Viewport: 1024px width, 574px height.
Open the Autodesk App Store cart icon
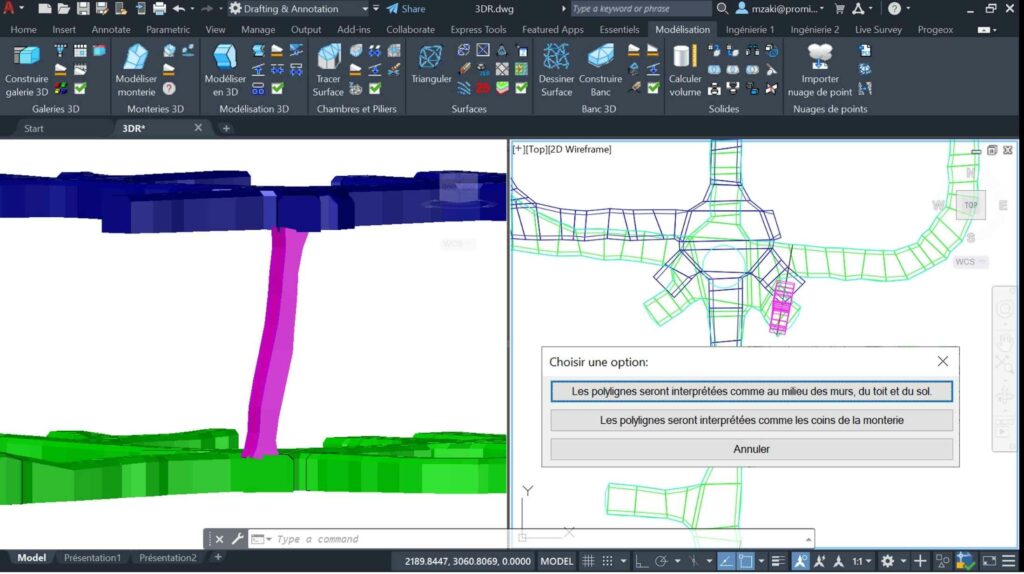point(839,8)
